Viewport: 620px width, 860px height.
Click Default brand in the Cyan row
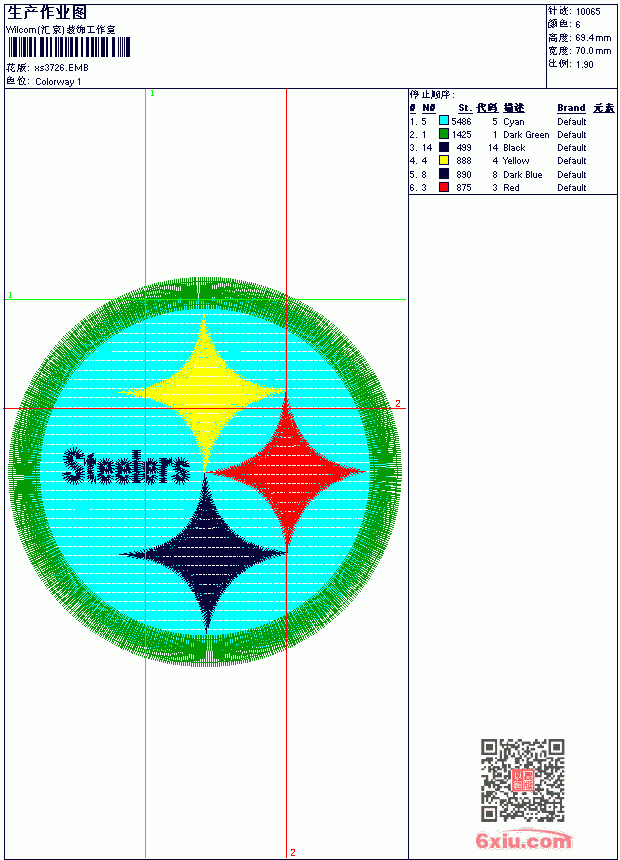[572, 122]
